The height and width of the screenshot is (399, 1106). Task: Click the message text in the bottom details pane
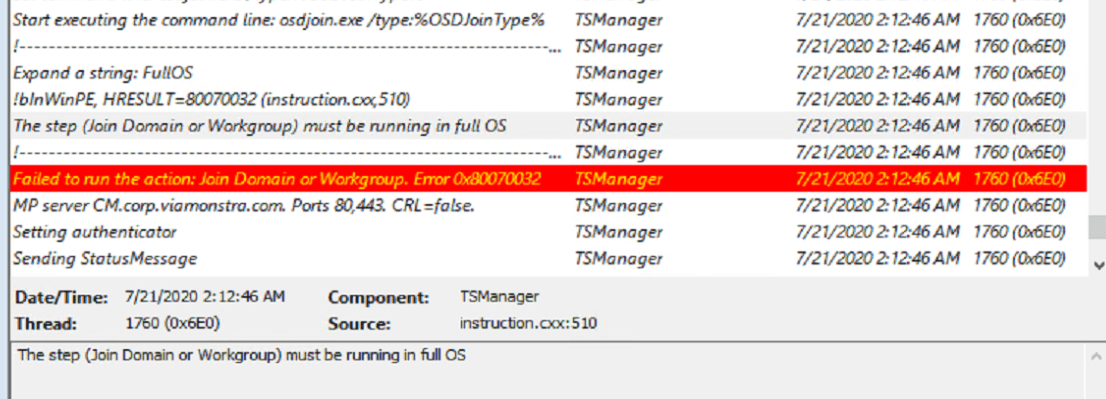(x=241, y=355)
